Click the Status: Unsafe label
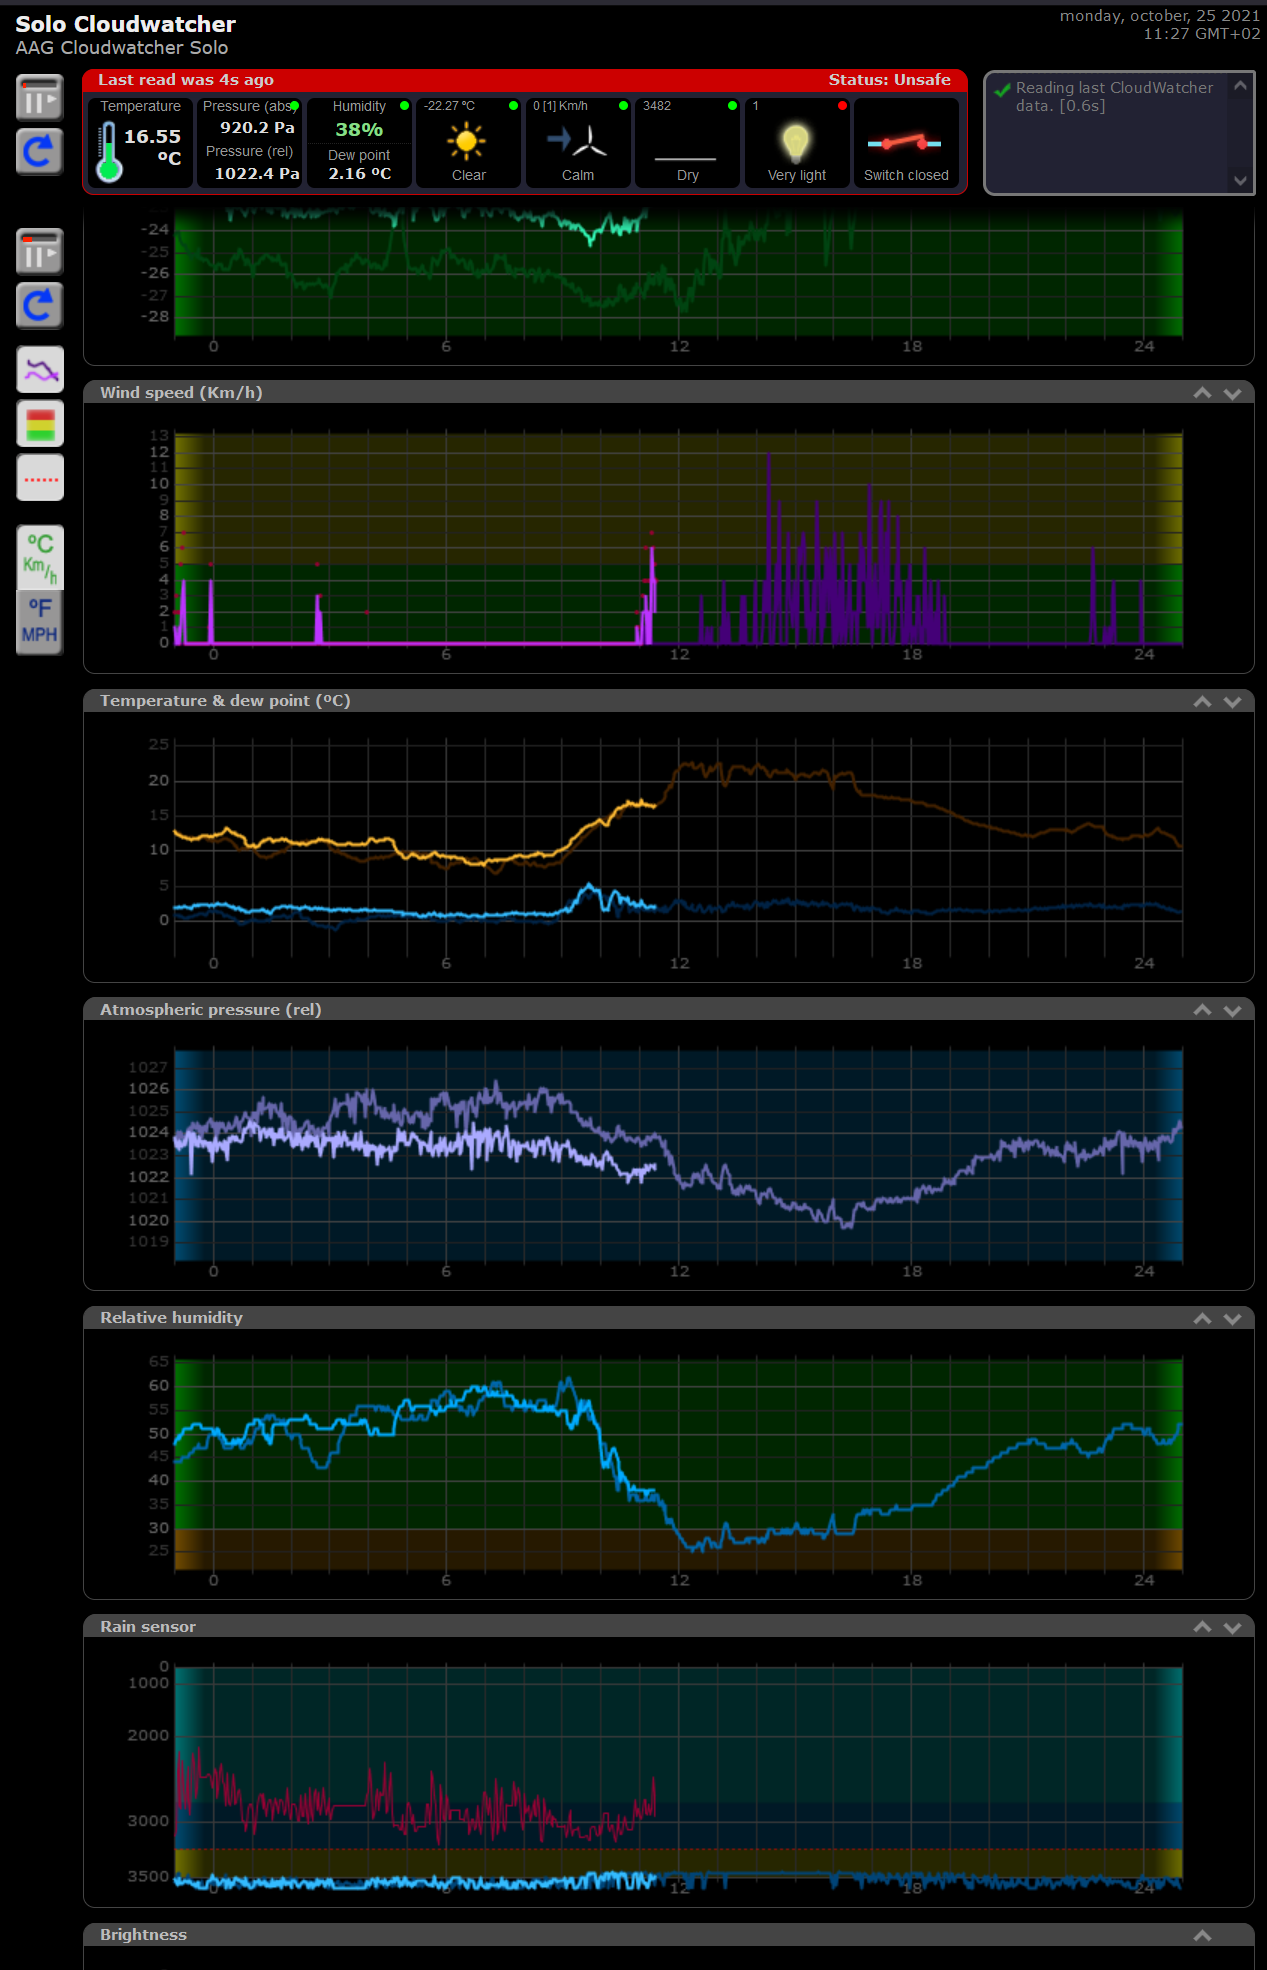This screenshot has width=1267, height=1970. [x=889, y=80]
